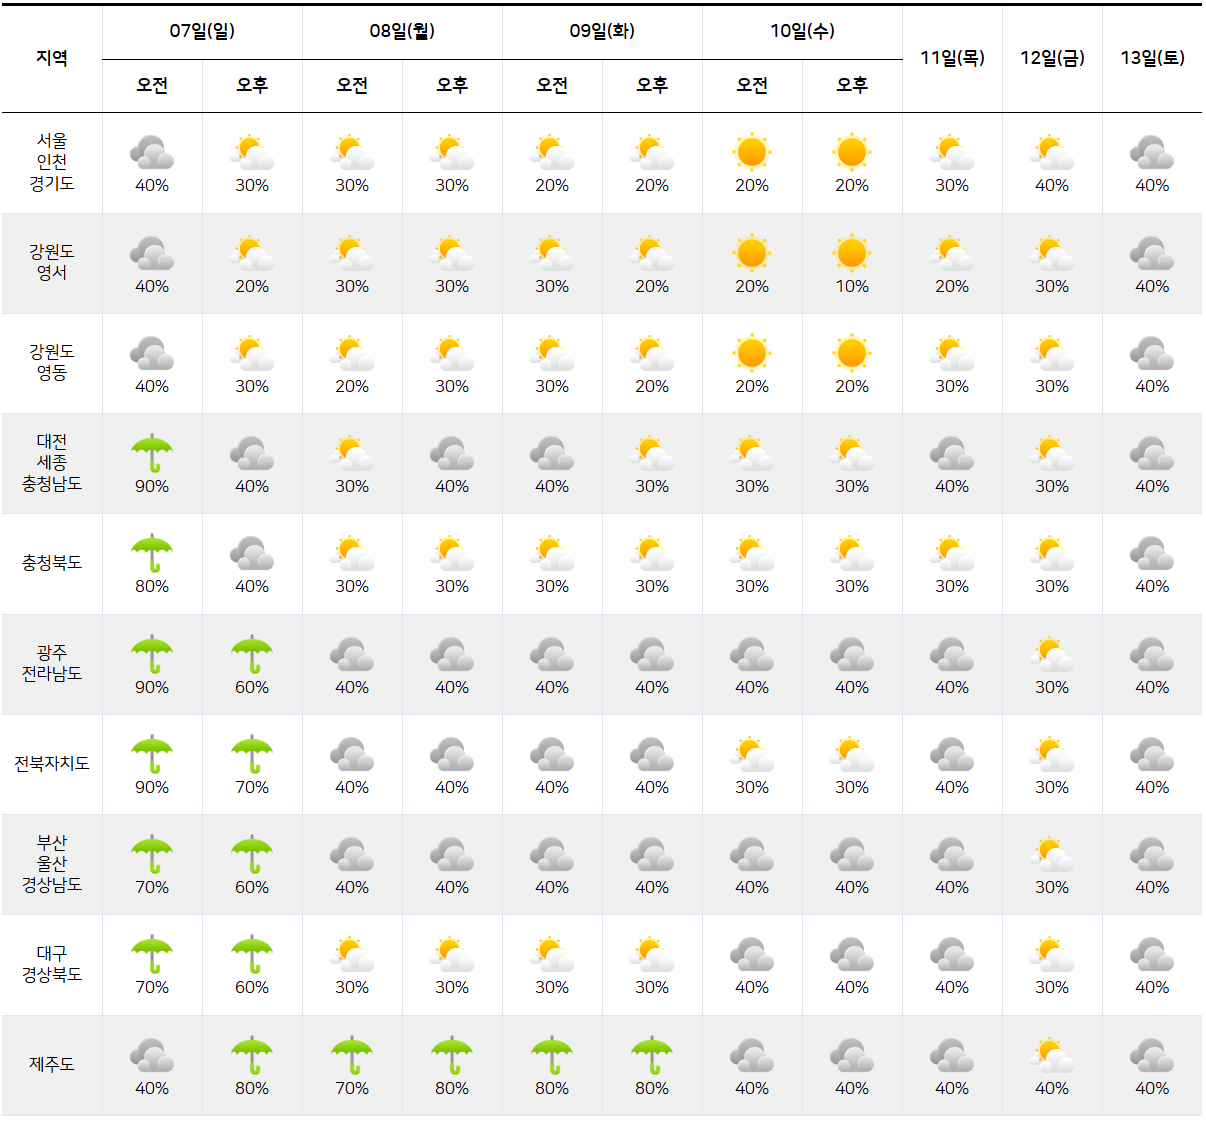The height and width of the screenshot is (1121, 1206).
Task: Click the 80% value for 충청북도 07일 오전
Action: 152,586
